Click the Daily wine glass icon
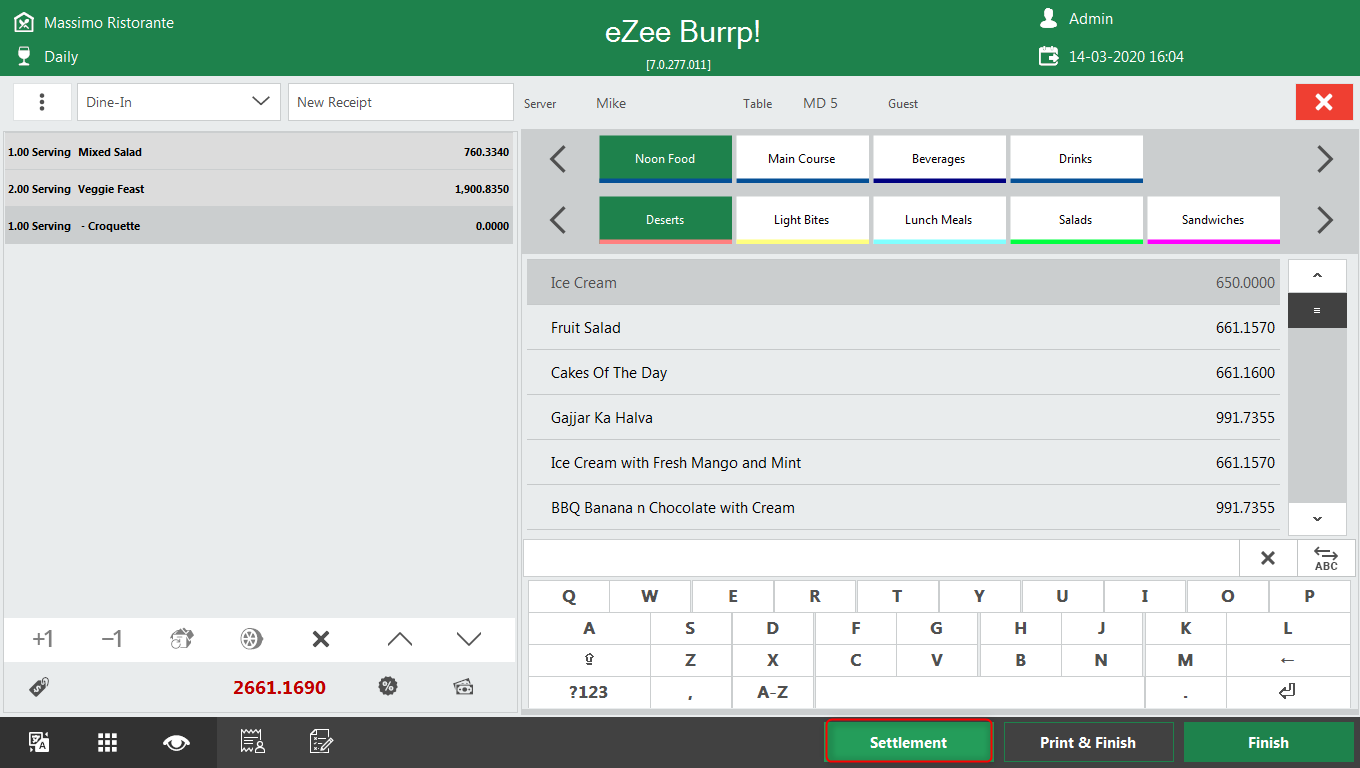The height and width of the screenshot is (768, 1360). 24,56
